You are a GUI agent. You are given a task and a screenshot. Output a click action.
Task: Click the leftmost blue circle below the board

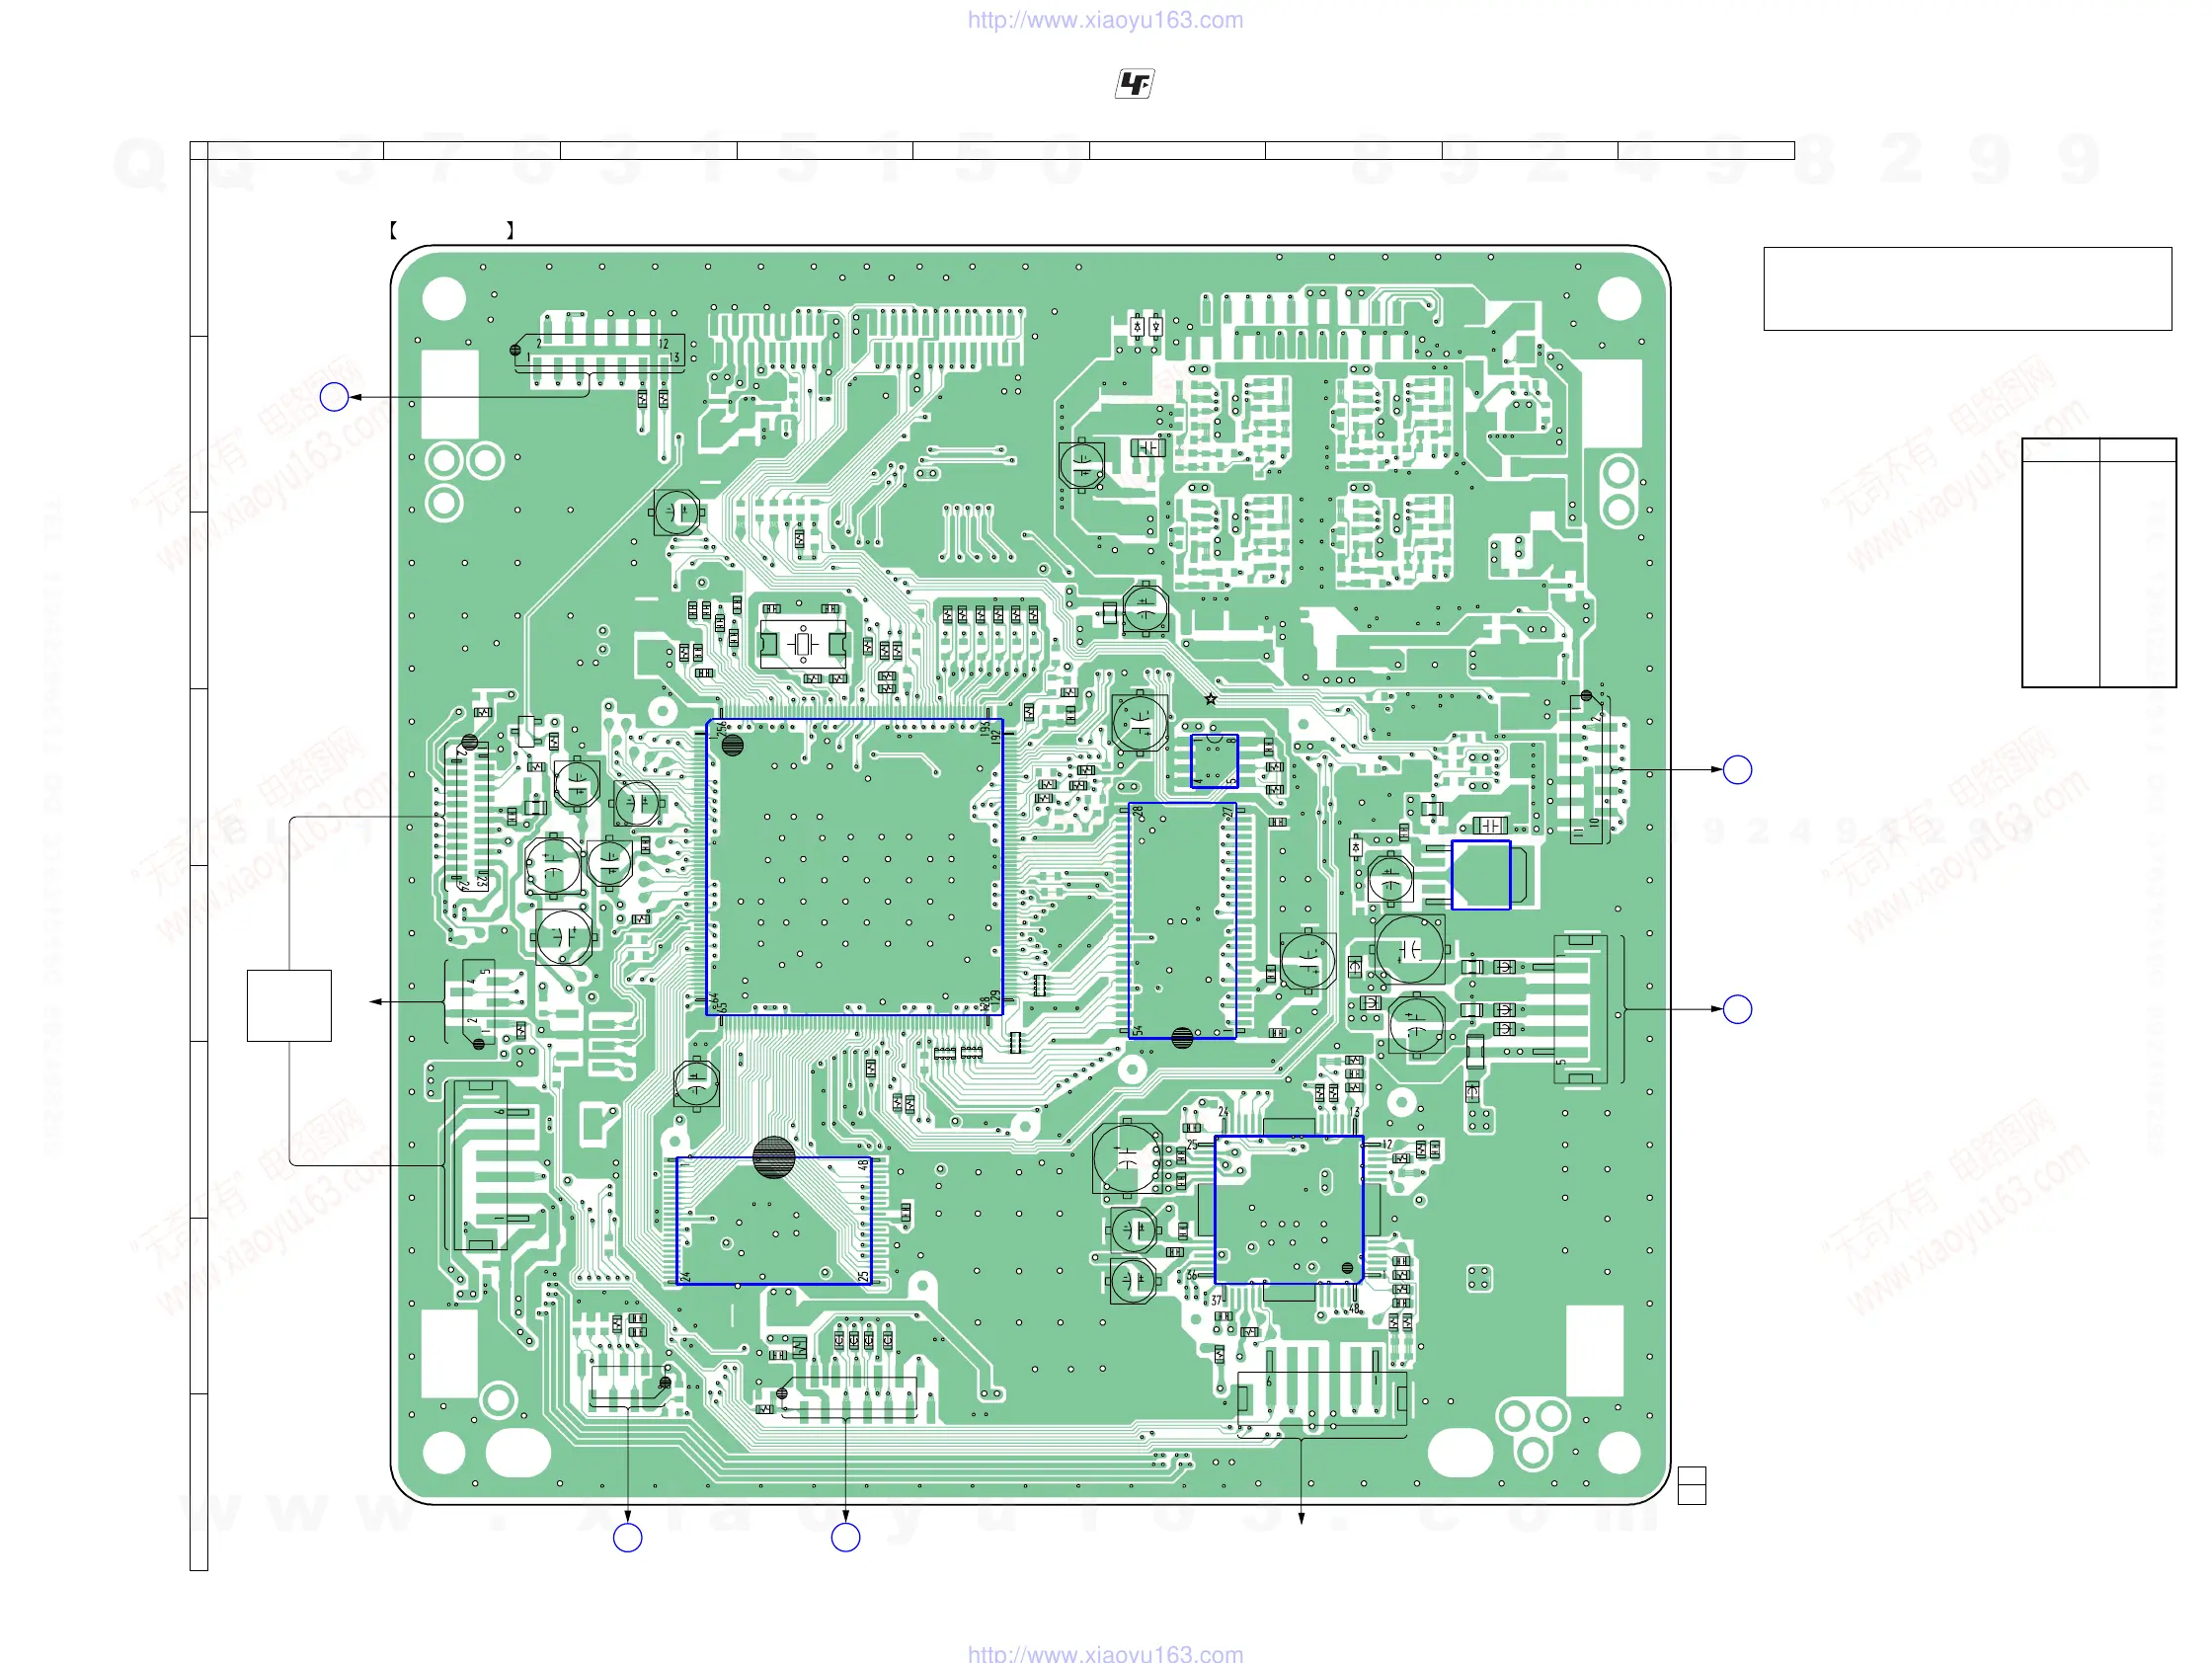pyautogui.click(x=627, y=1537)
